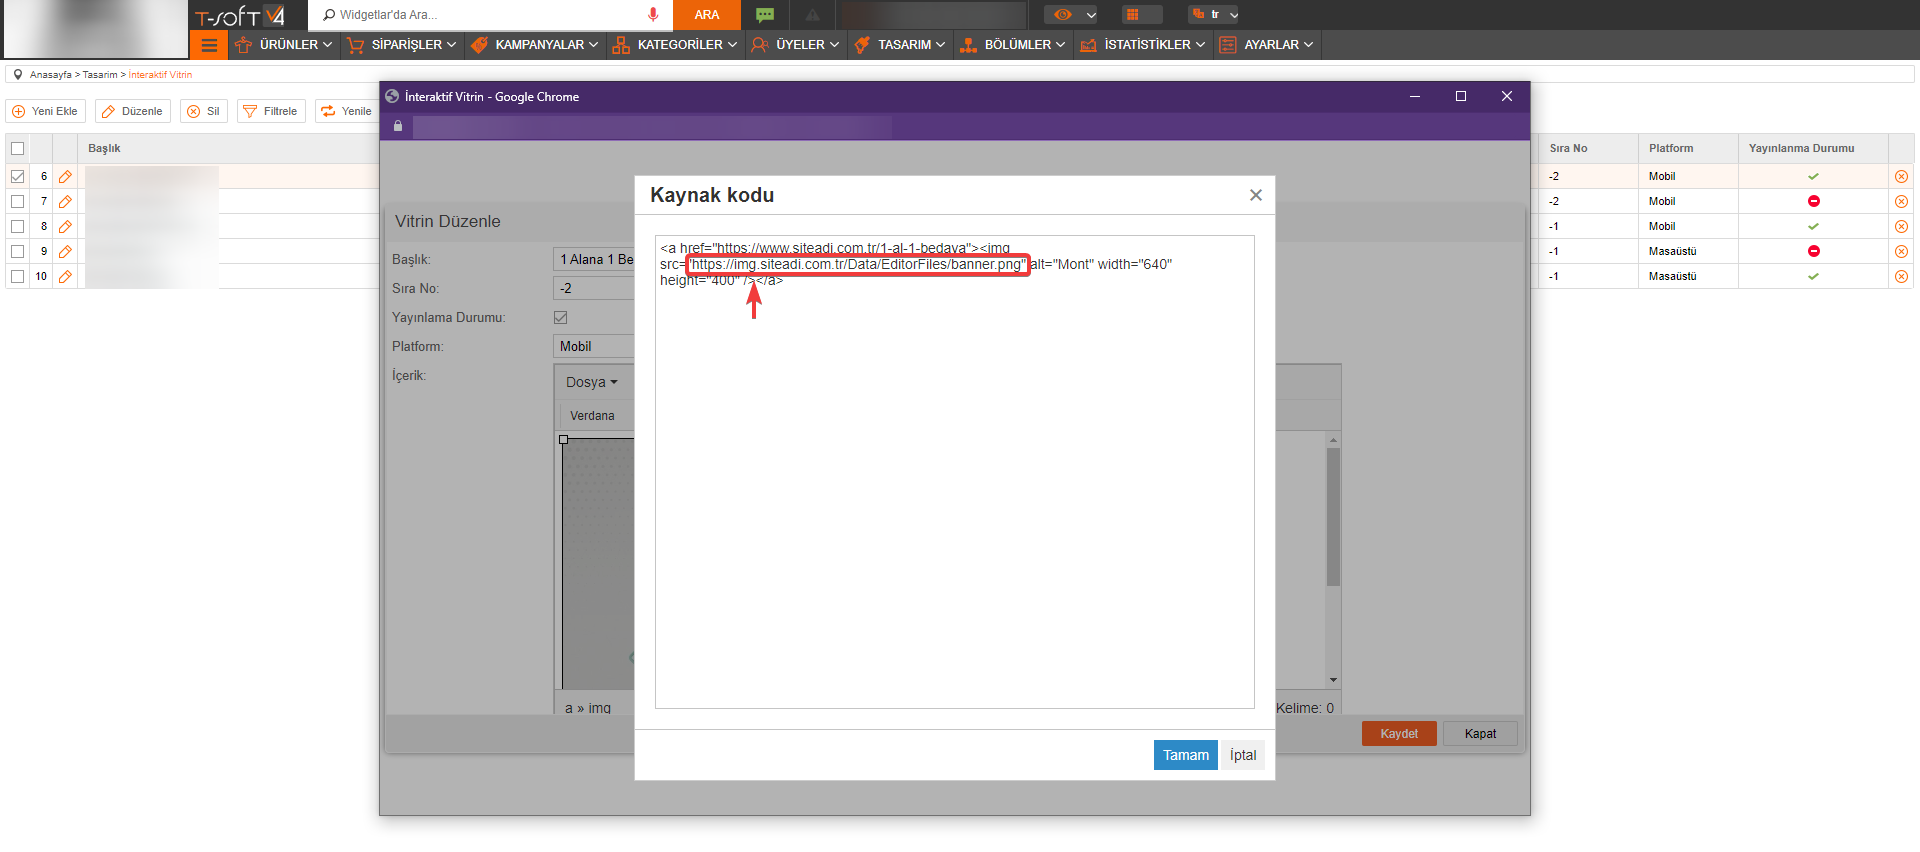
Task: Click the edit pencil icon for row 8
Action: (x=65, y=226)
